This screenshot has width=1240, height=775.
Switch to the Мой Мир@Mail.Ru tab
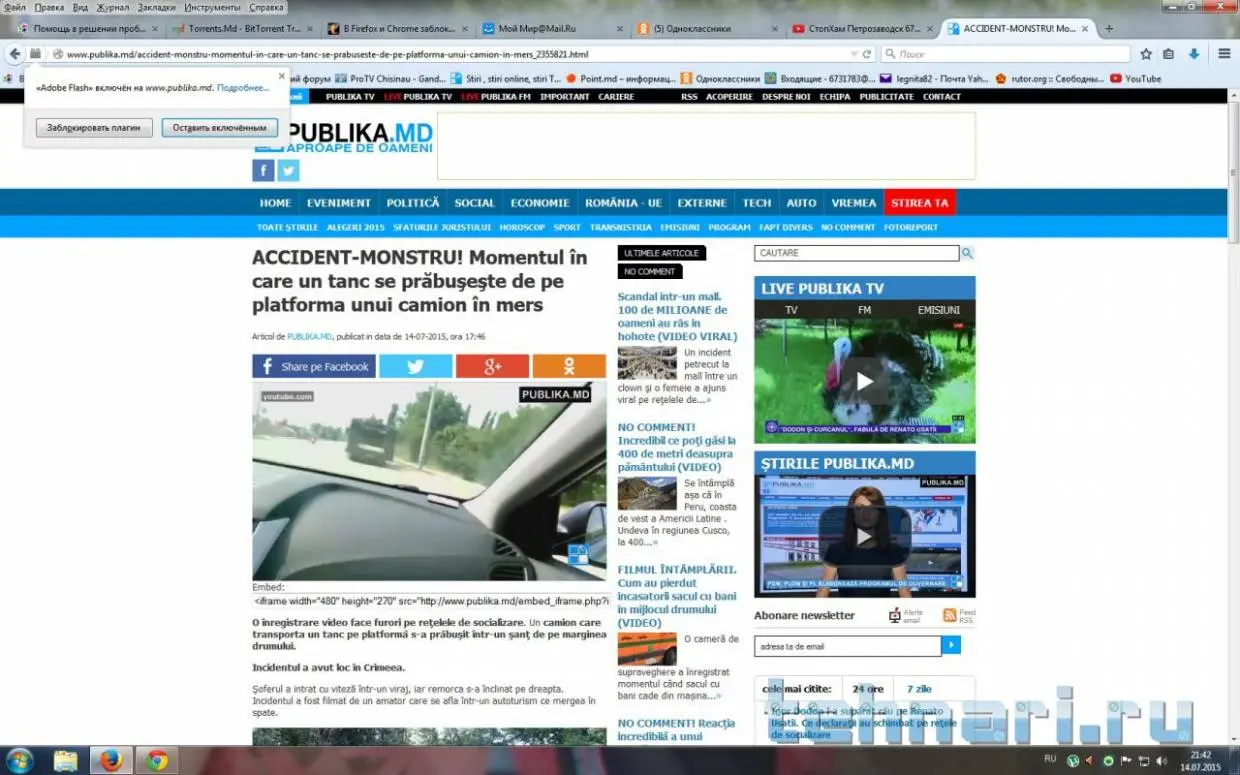tap(550, 28)
